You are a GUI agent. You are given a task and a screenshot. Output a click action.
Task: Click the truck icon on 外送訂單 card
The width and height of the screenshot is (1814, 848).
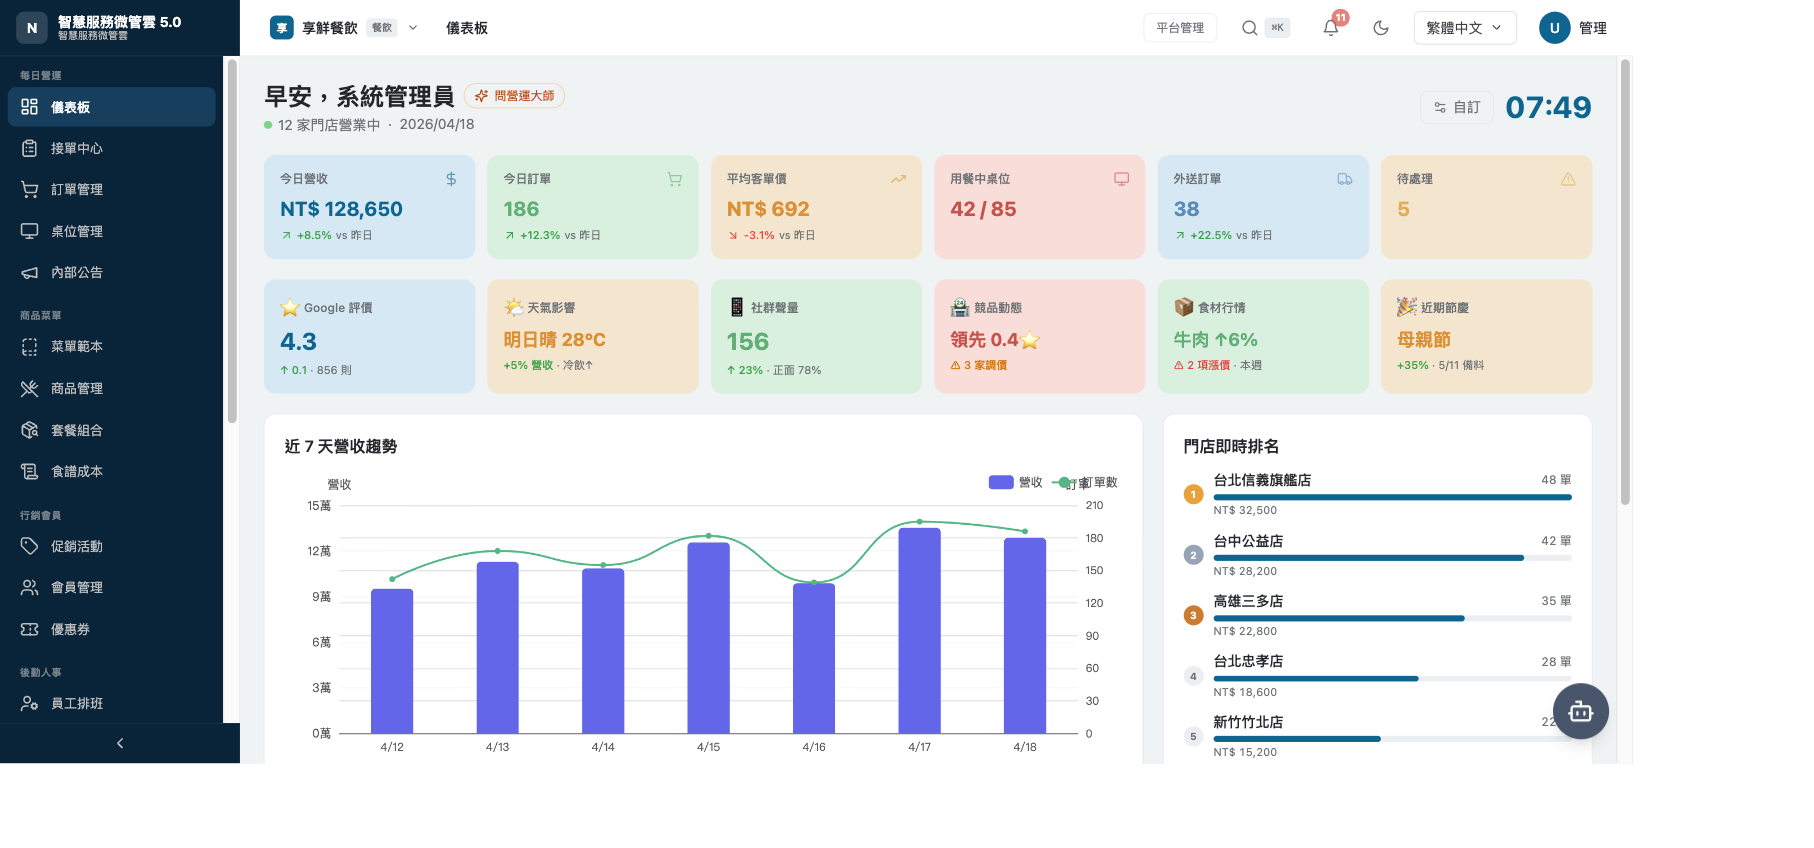click(x=1345, y=179)
